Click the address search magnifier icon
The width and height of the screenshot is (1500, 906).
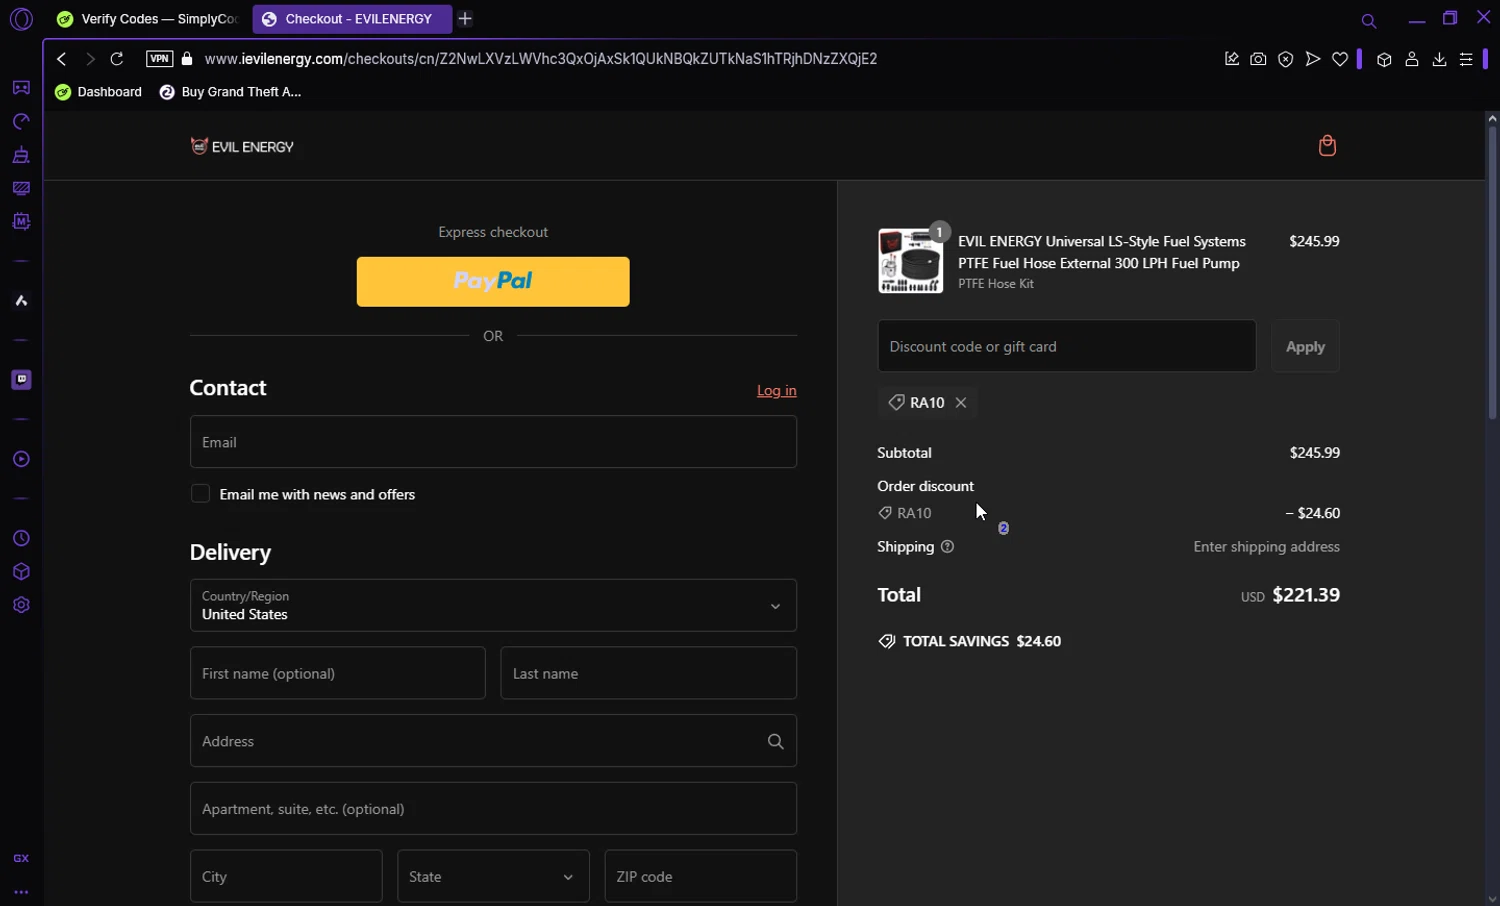[775, 741]
